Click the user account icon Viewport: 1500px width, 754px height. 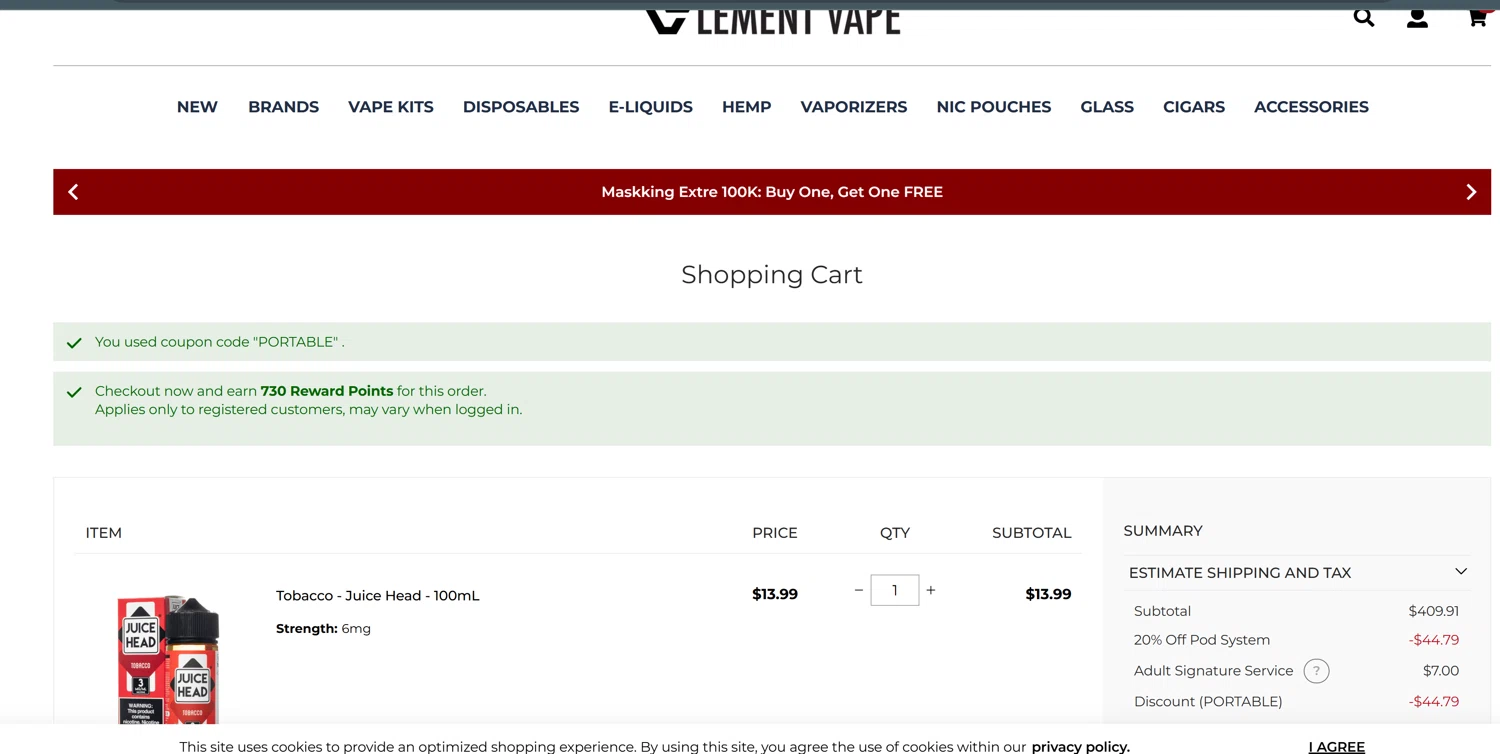point(1417,18)
